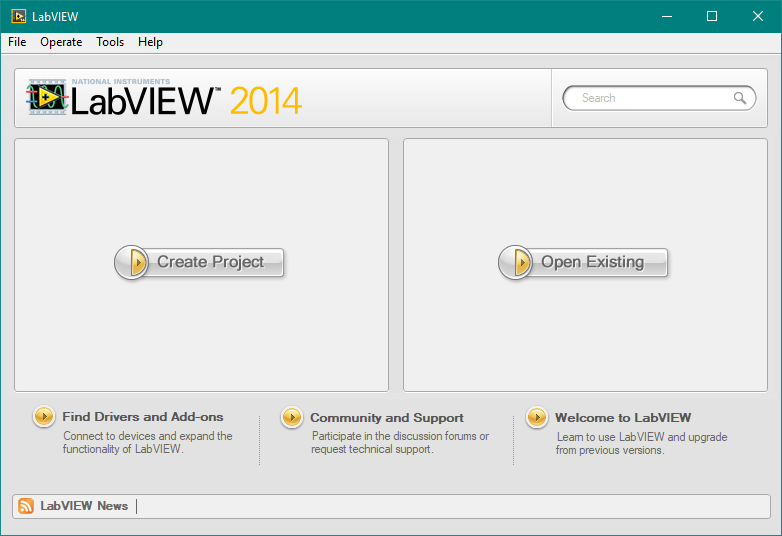Open the Operate menu

pos(61,42)
